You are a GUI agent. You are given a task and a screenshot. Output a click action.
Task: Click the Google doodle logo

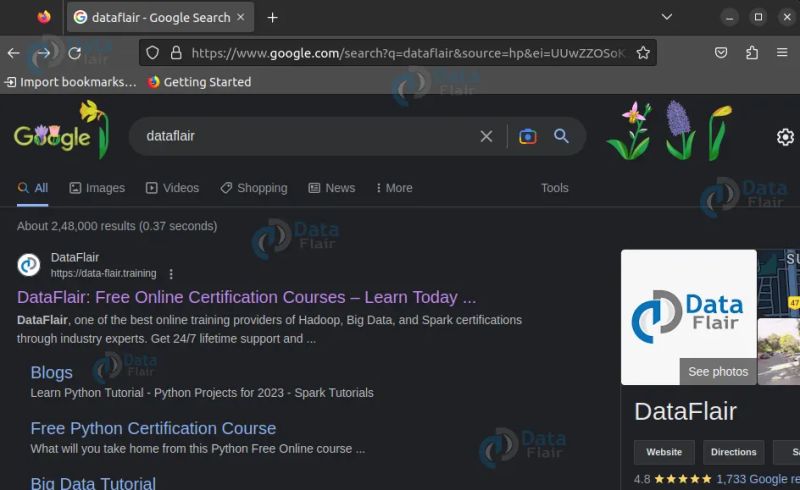pyautogui.click(x=60, y=130)
